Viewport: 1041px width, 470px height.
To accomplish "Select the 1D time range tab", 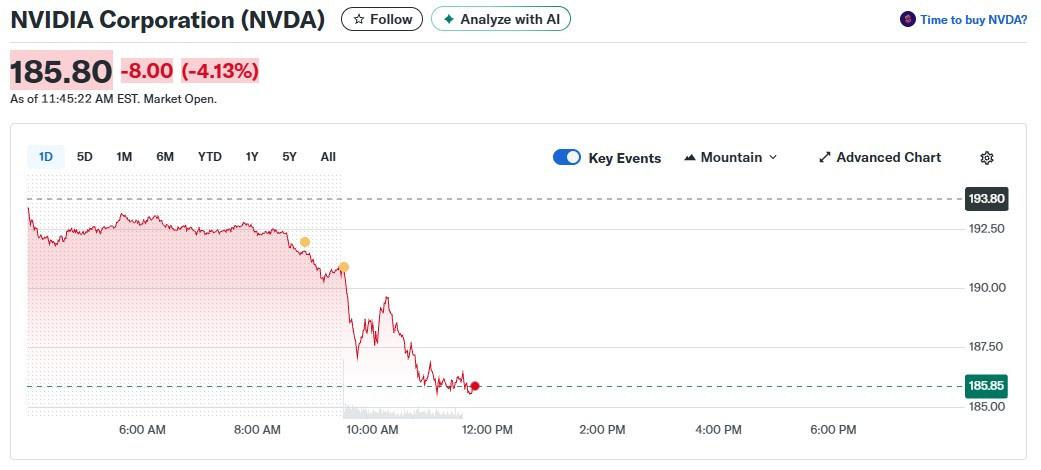I will pyautogui.click(x=46, y=157).
